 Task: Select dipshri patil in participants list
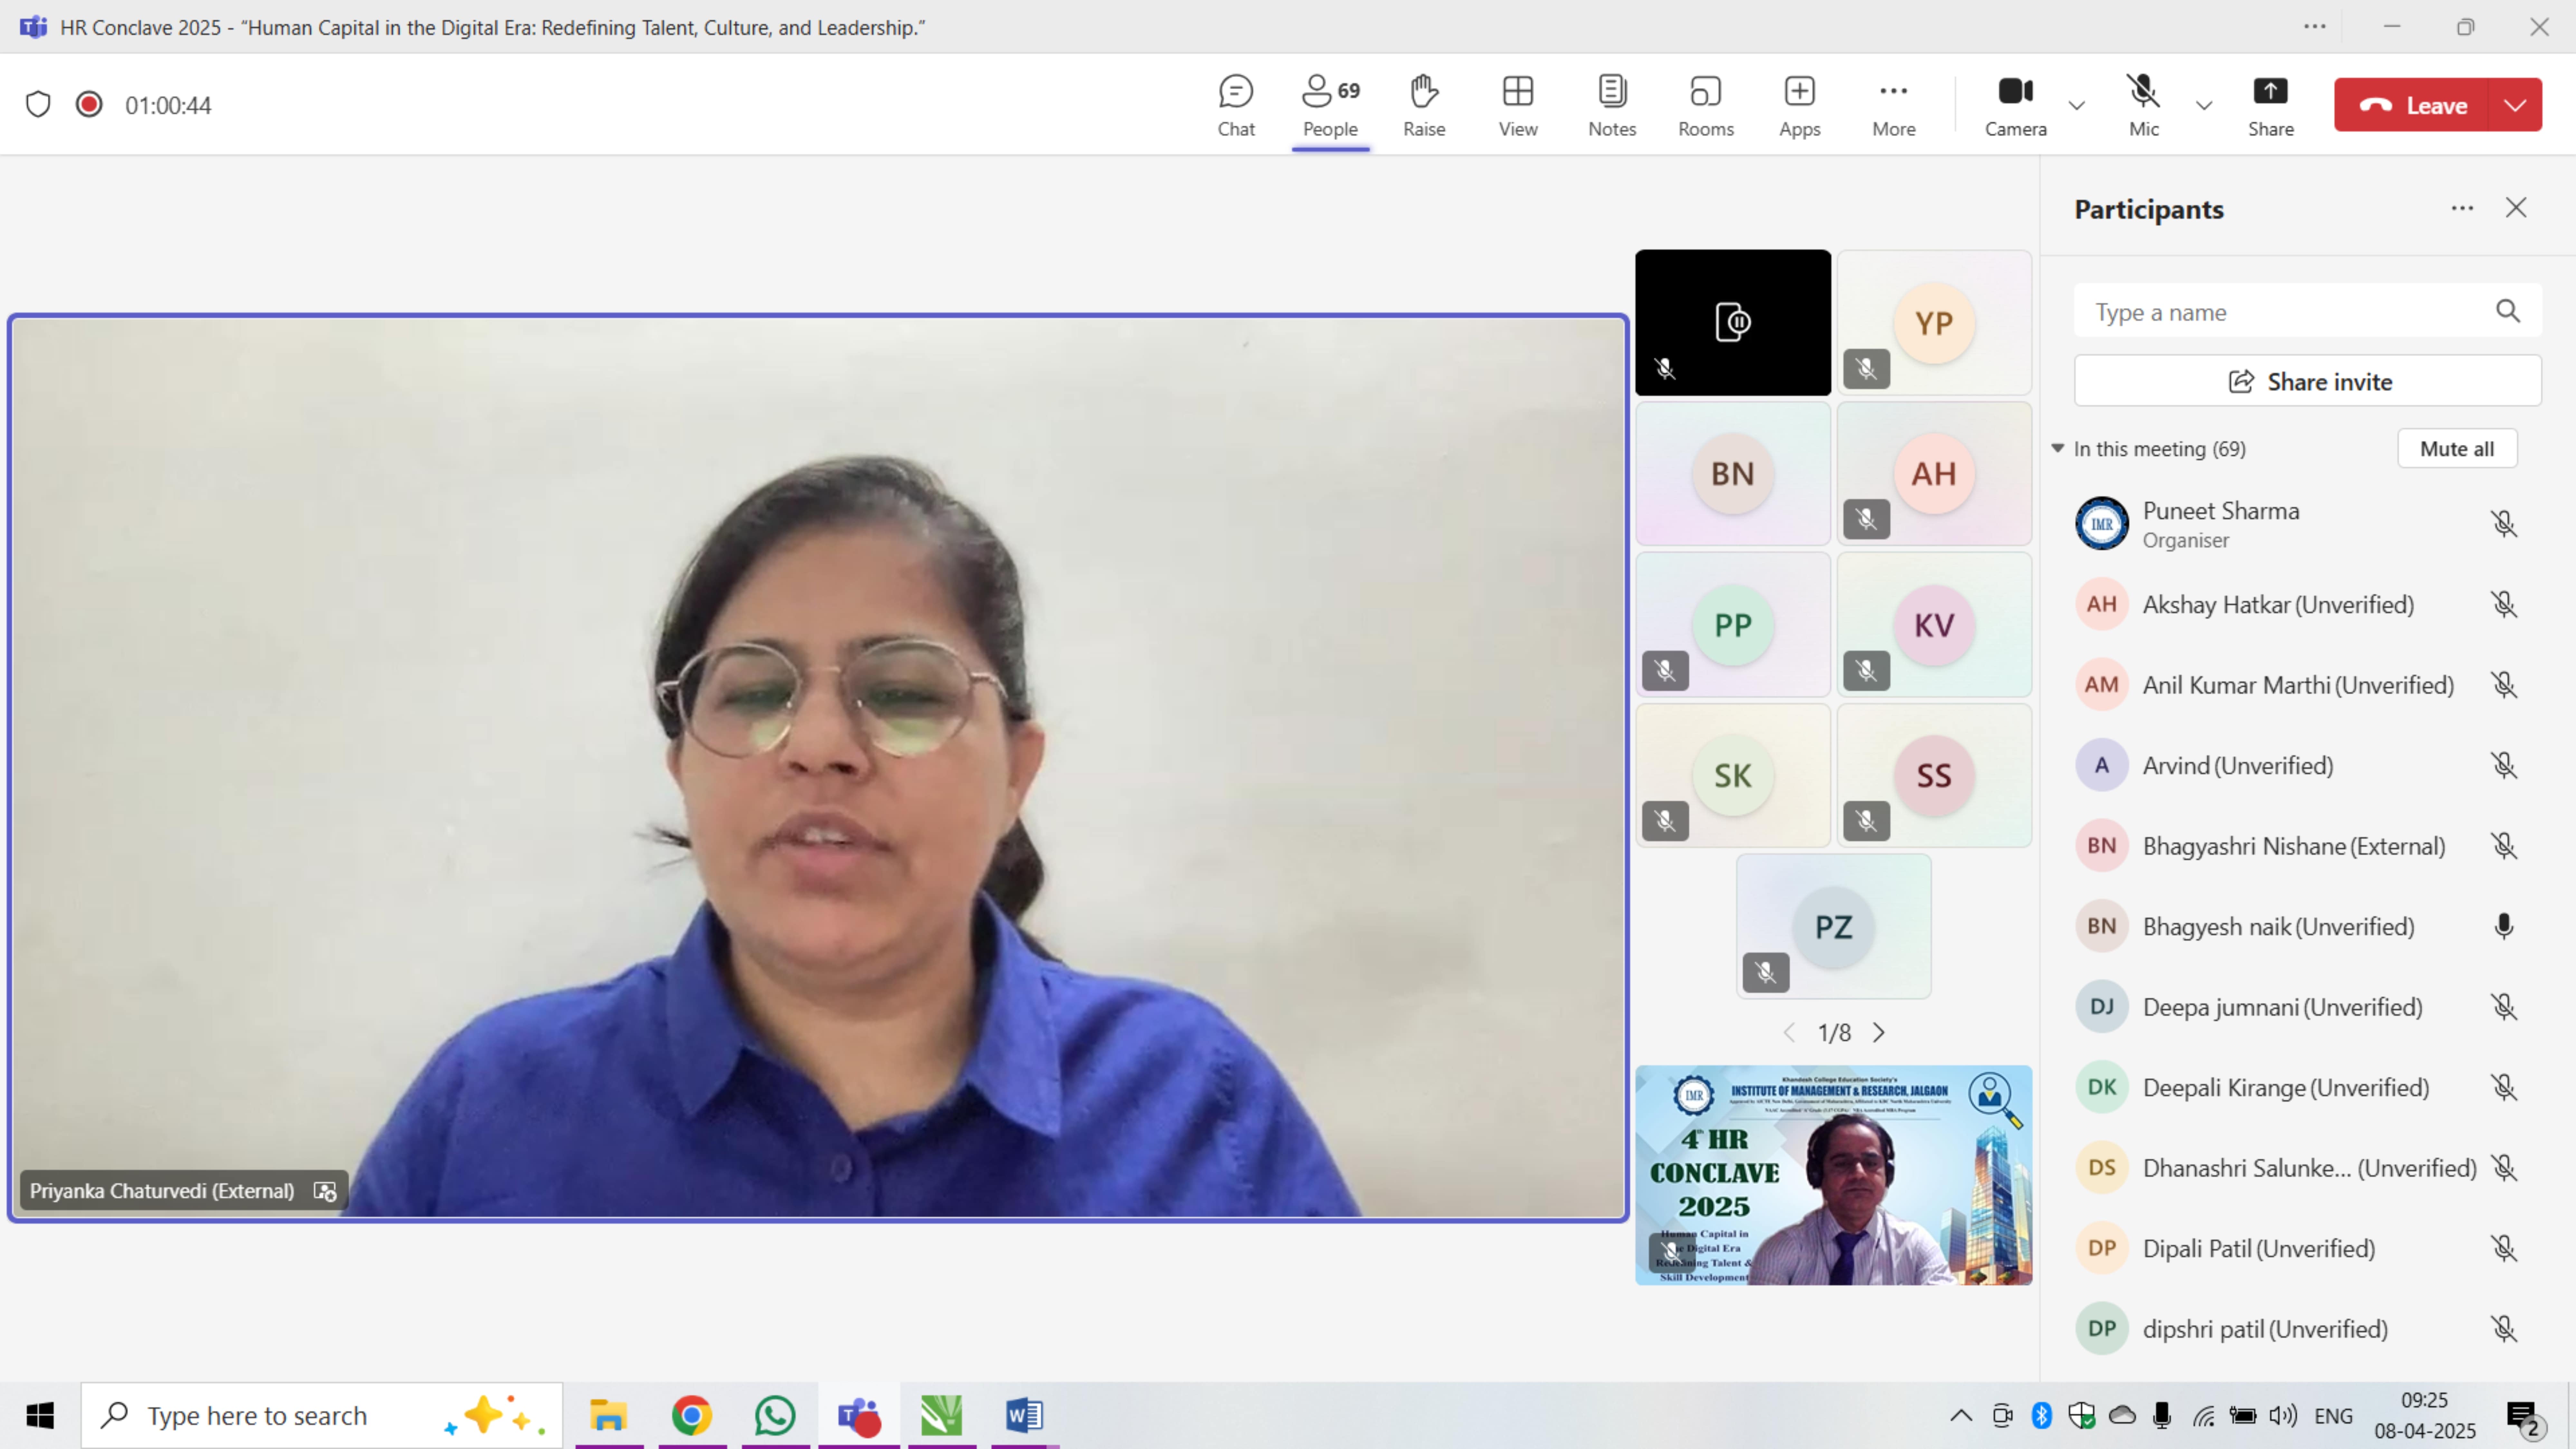pyautogui.click(x=2300, y=1329)
